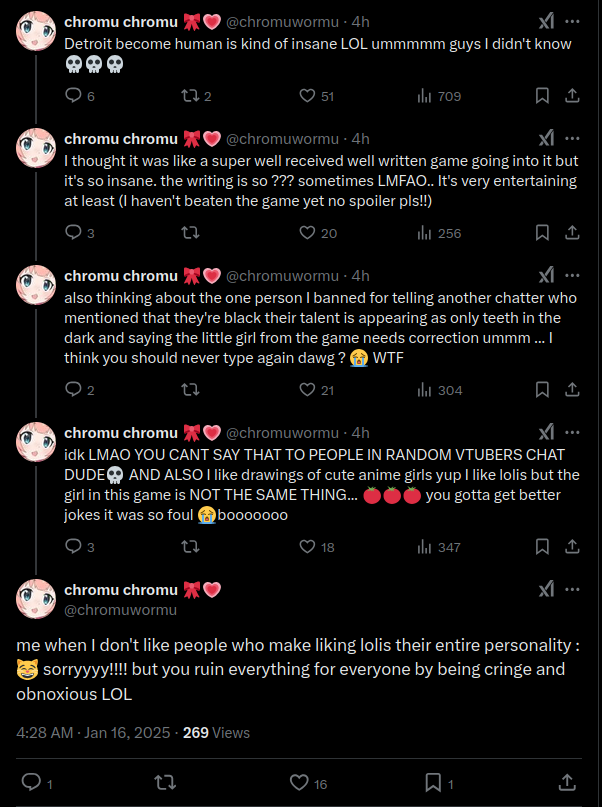Bookmark the first tweet in thread

541,96
